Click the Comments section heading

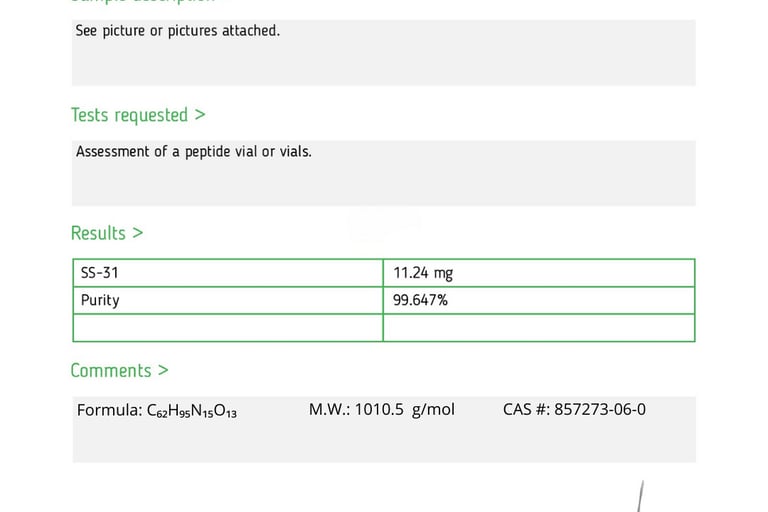(110, 370)
